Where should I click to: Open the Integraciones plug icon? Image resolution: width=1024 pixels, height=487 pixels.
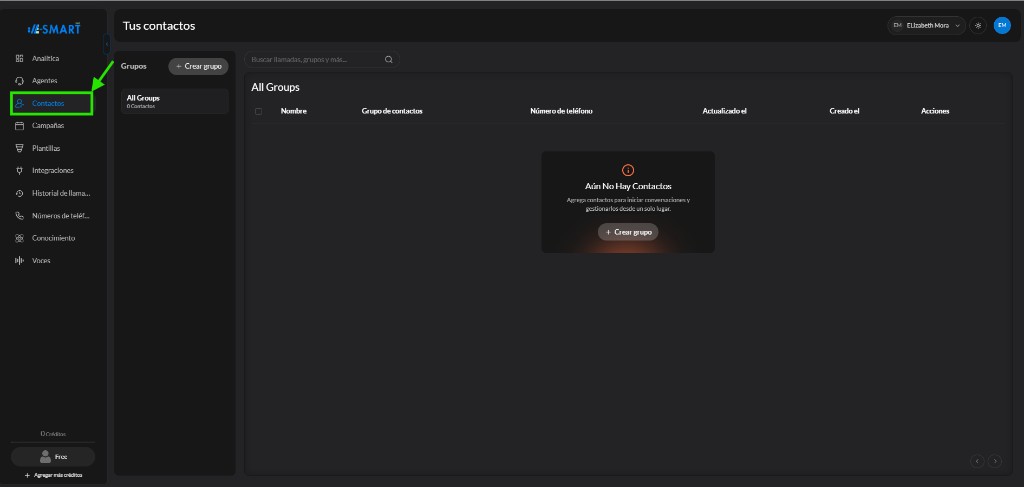coord(19,170)
